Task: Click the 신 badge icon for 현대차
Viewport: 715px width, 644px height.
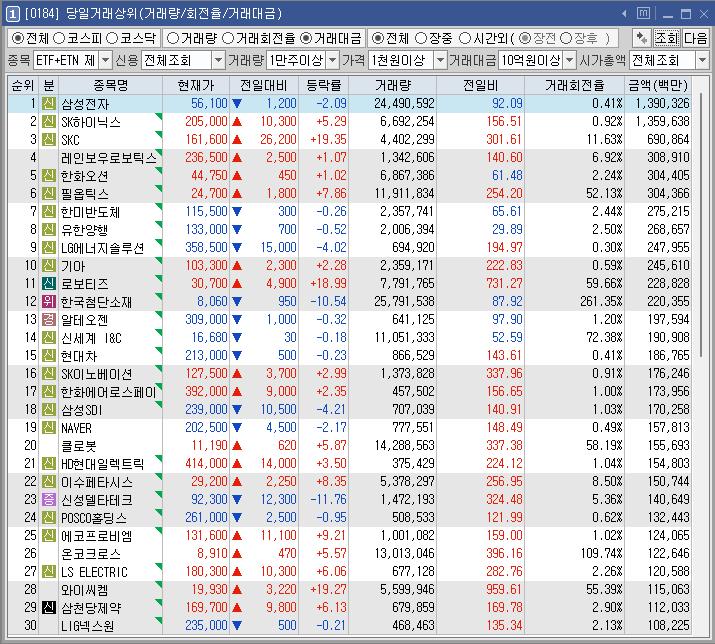Action: pos(49,355)
